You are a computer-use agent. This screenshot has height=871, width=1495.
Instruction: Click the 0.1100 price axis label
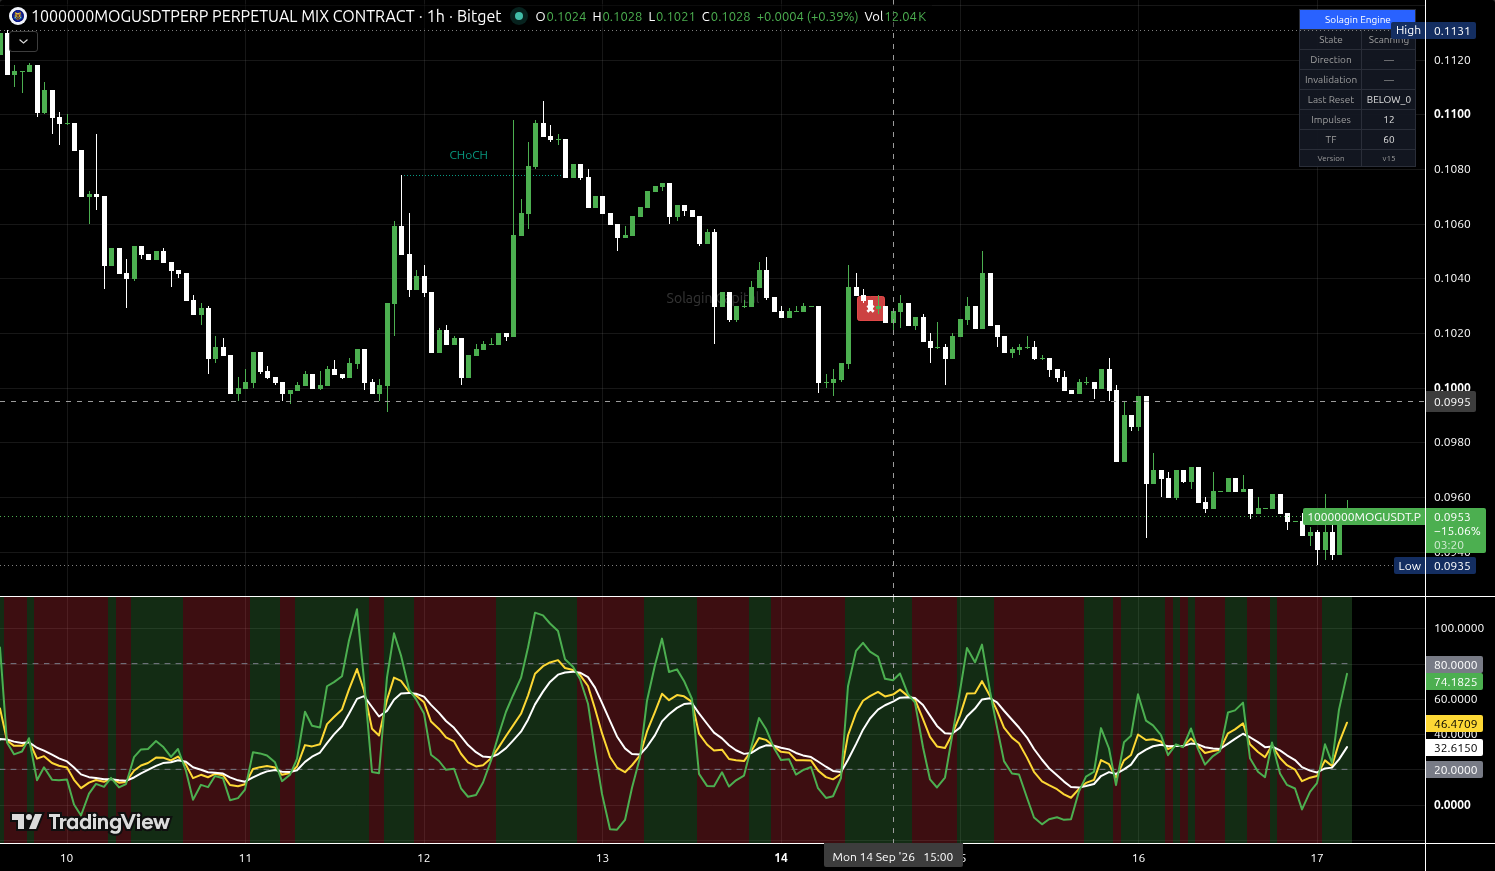pos(1452,114)
